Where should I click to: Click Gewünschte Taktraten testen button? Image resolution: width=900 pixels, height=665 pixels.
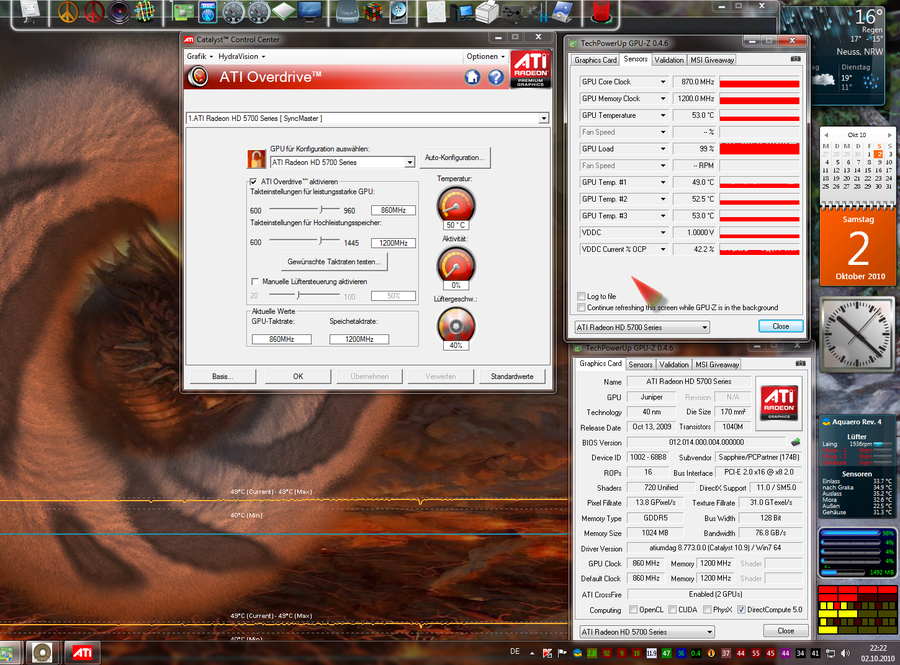334,262
